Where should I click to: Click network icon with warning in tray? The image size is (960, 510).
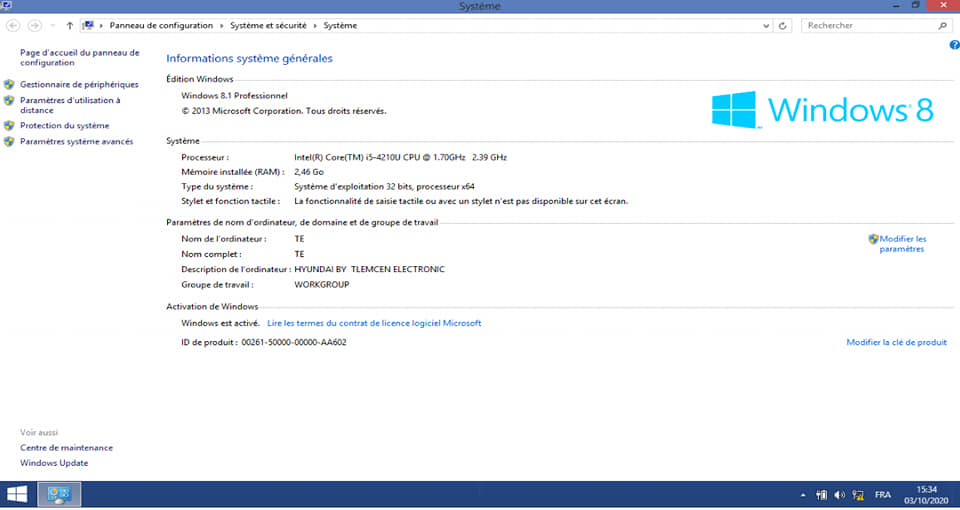pos(858,495)
